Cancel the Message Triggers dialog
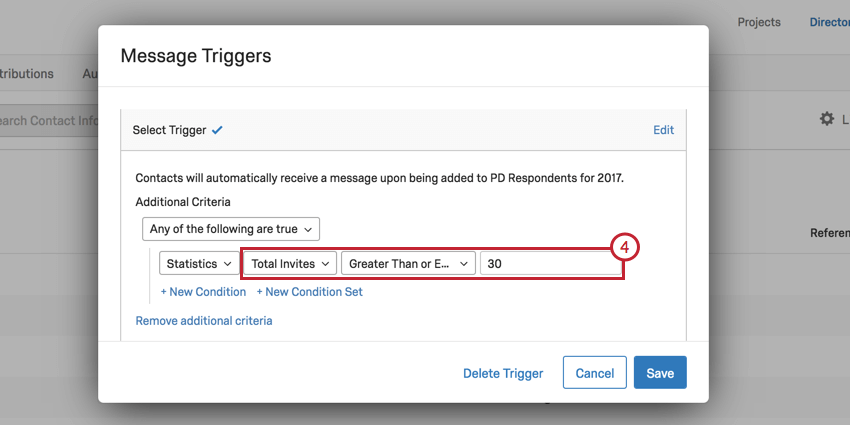This screenshot has width=850, height=425. 595,372
